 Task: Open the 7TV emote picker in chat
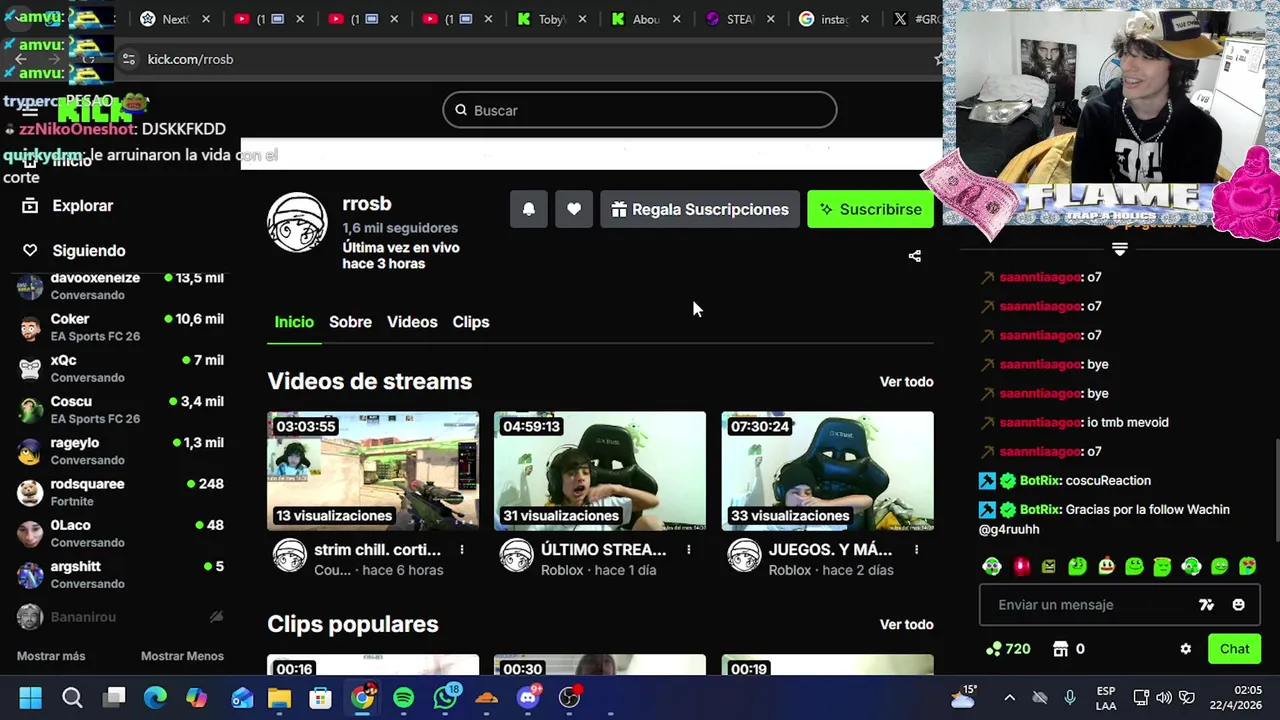point(1206,605)
